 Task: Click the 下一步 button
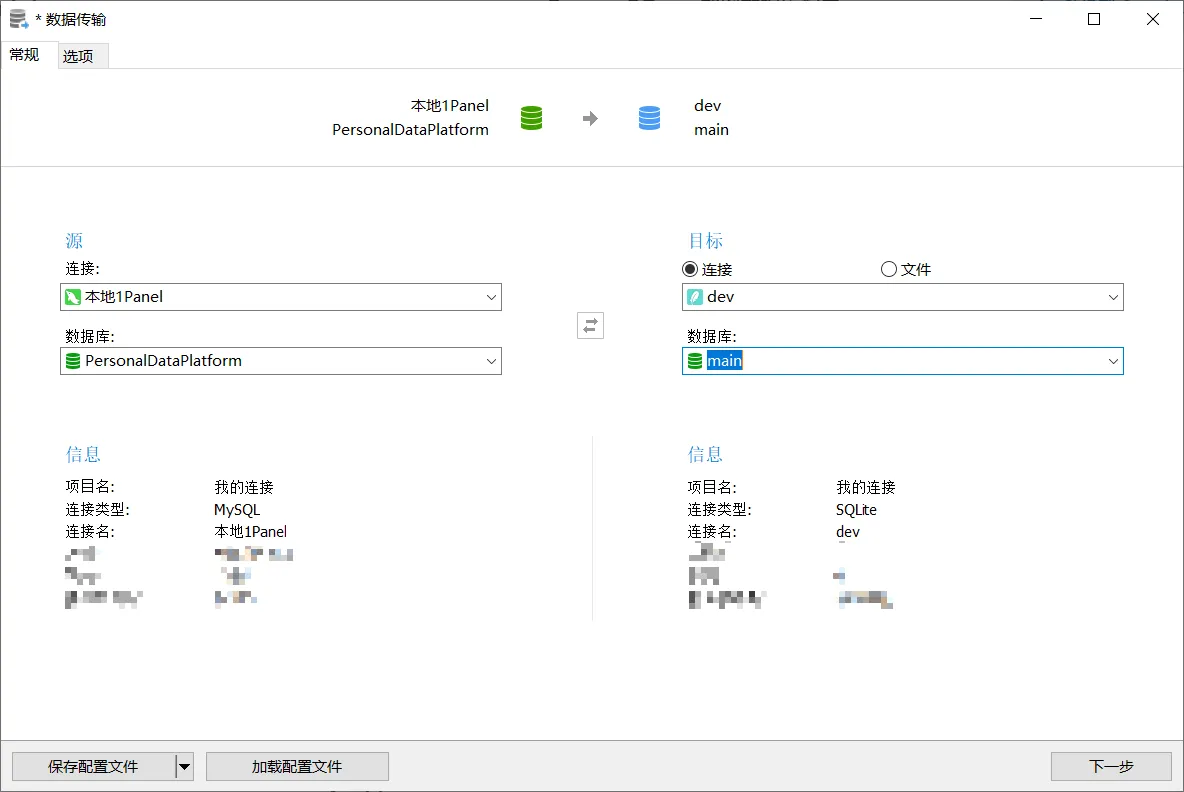tap(1111, 767)
